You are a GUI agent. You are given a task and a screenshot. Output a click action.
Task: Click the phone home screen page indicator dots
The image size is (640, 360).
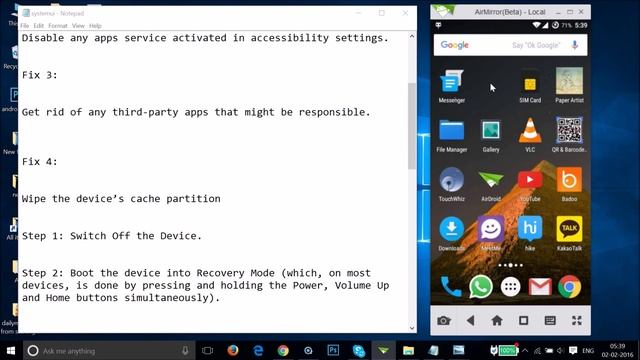[510, 265]
